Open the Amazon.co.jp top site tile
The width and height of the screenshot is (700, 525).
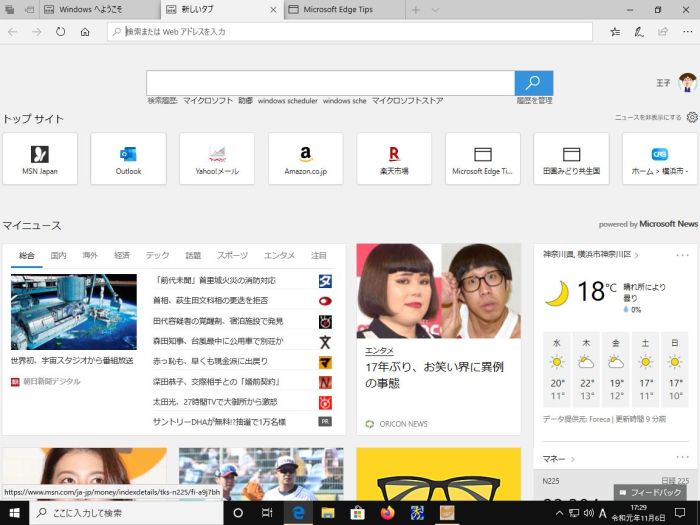[x=305, y=158]
